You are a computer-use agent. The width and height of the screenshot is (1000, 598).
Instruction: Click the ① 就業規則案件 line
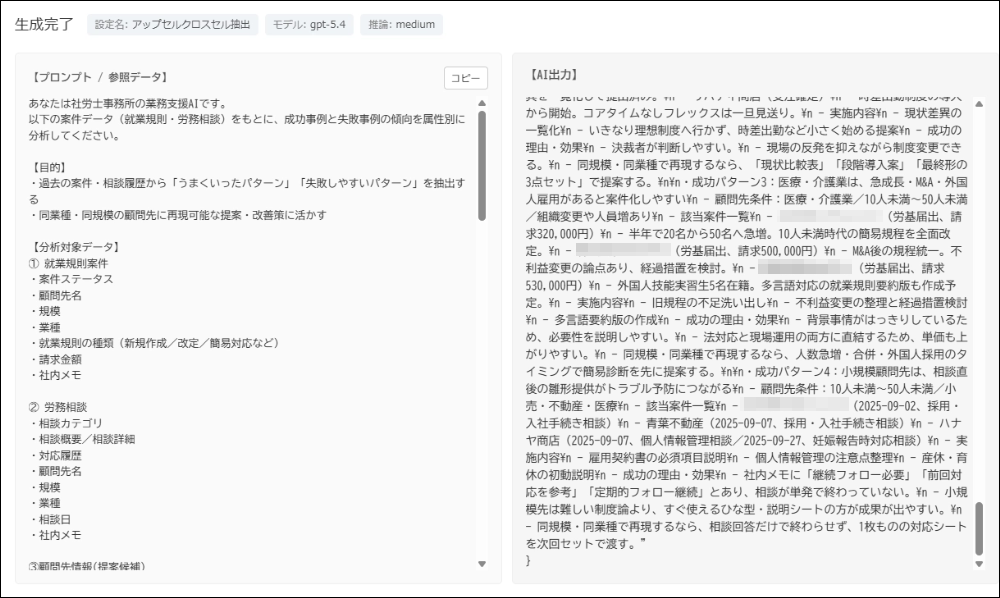tap(68, 263)
